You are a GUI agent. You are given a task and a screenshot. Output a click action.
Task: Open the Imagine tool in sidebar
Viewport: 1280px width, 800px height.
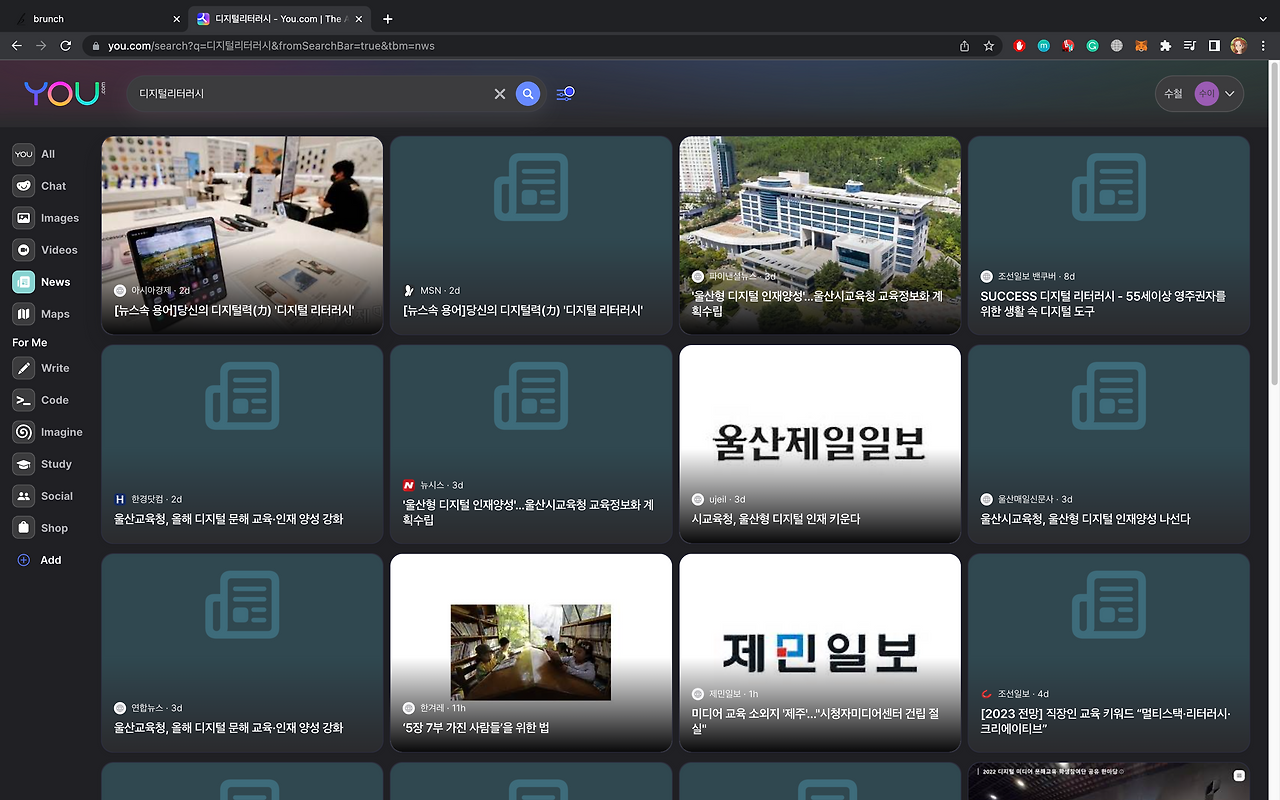[48, 432]
